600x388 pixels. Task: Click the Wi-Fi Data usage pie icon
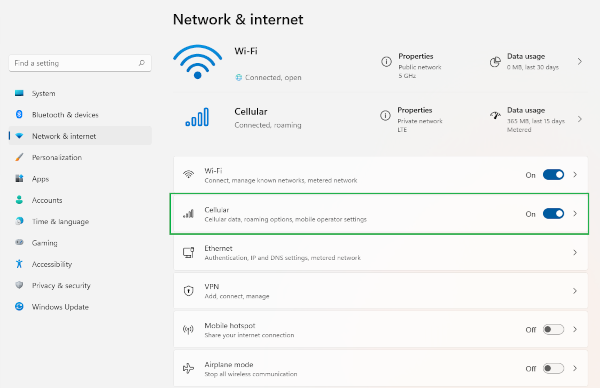click(495, 62)
